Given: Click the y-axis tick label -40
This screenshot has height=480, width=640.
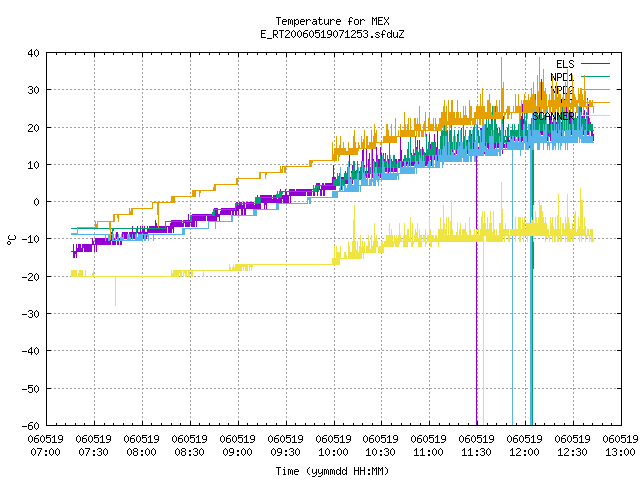Looking at the screenshot, I should click(31, 351).
